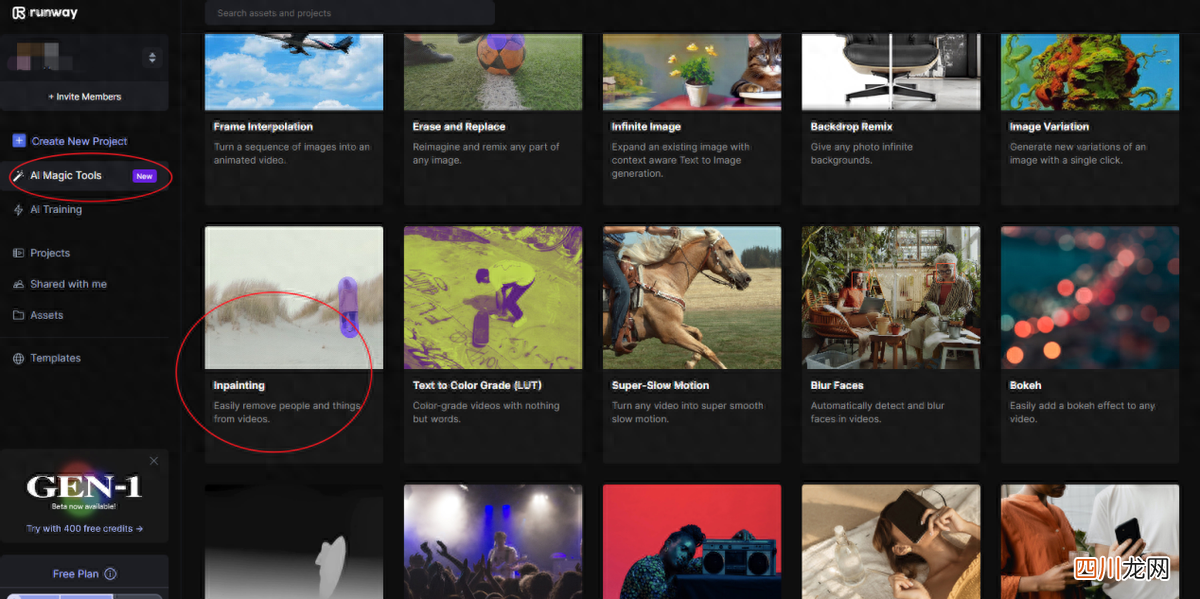
Task: Click the Templates globe icon
Action: click(18, 358)
